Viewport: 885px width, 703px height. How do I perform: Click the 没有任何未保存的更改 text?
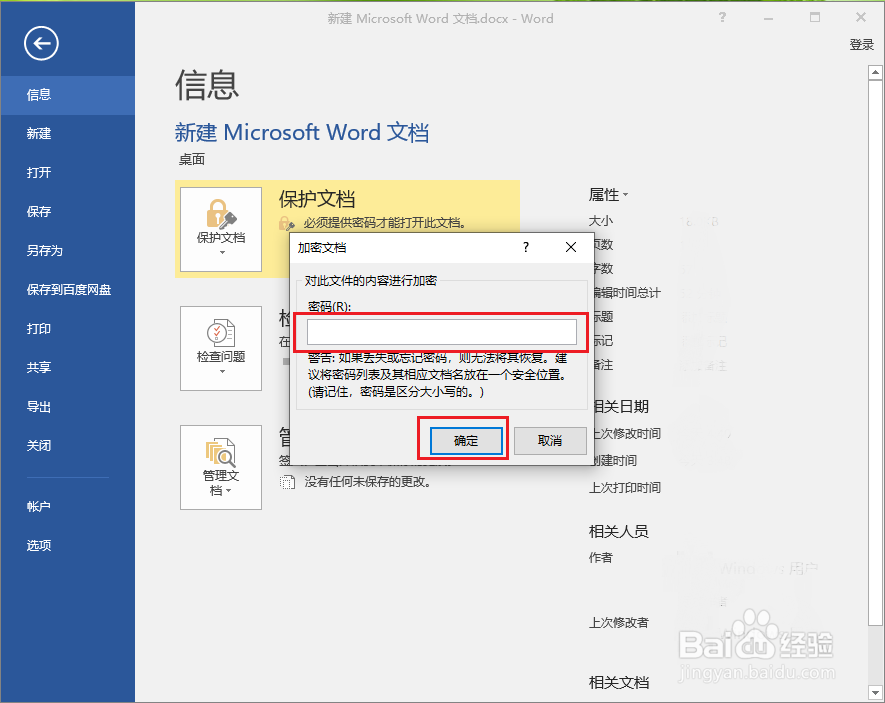[x=367, y=482]
